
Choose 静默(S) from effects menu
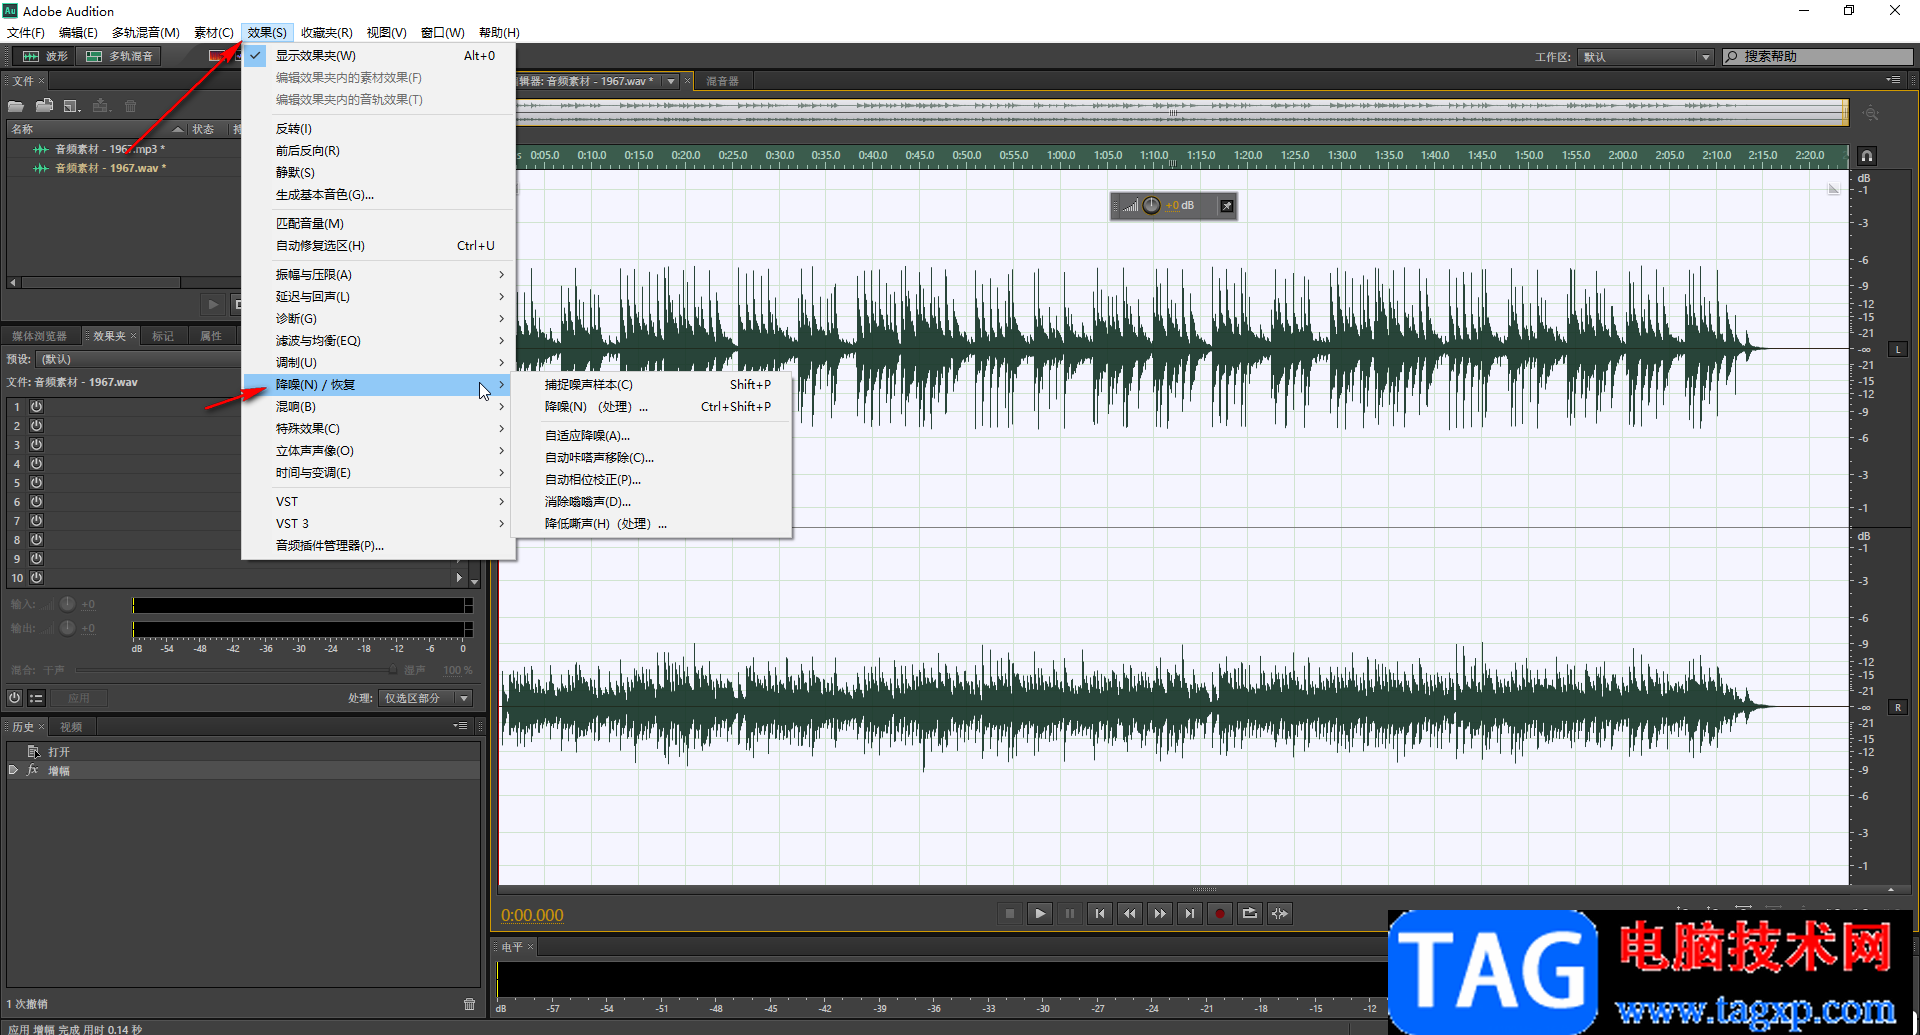click(x=379, y=173)
